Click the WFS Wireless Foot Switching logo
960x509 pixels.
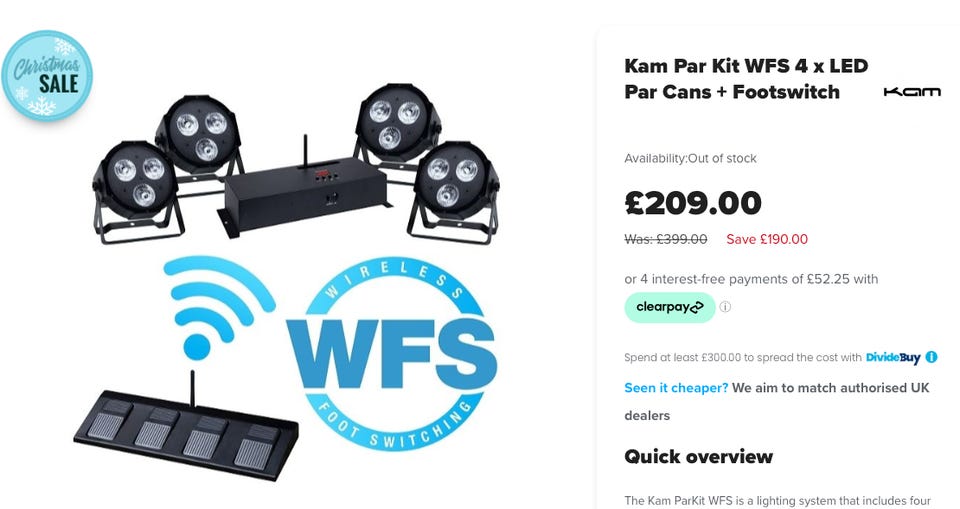[393, 353]
